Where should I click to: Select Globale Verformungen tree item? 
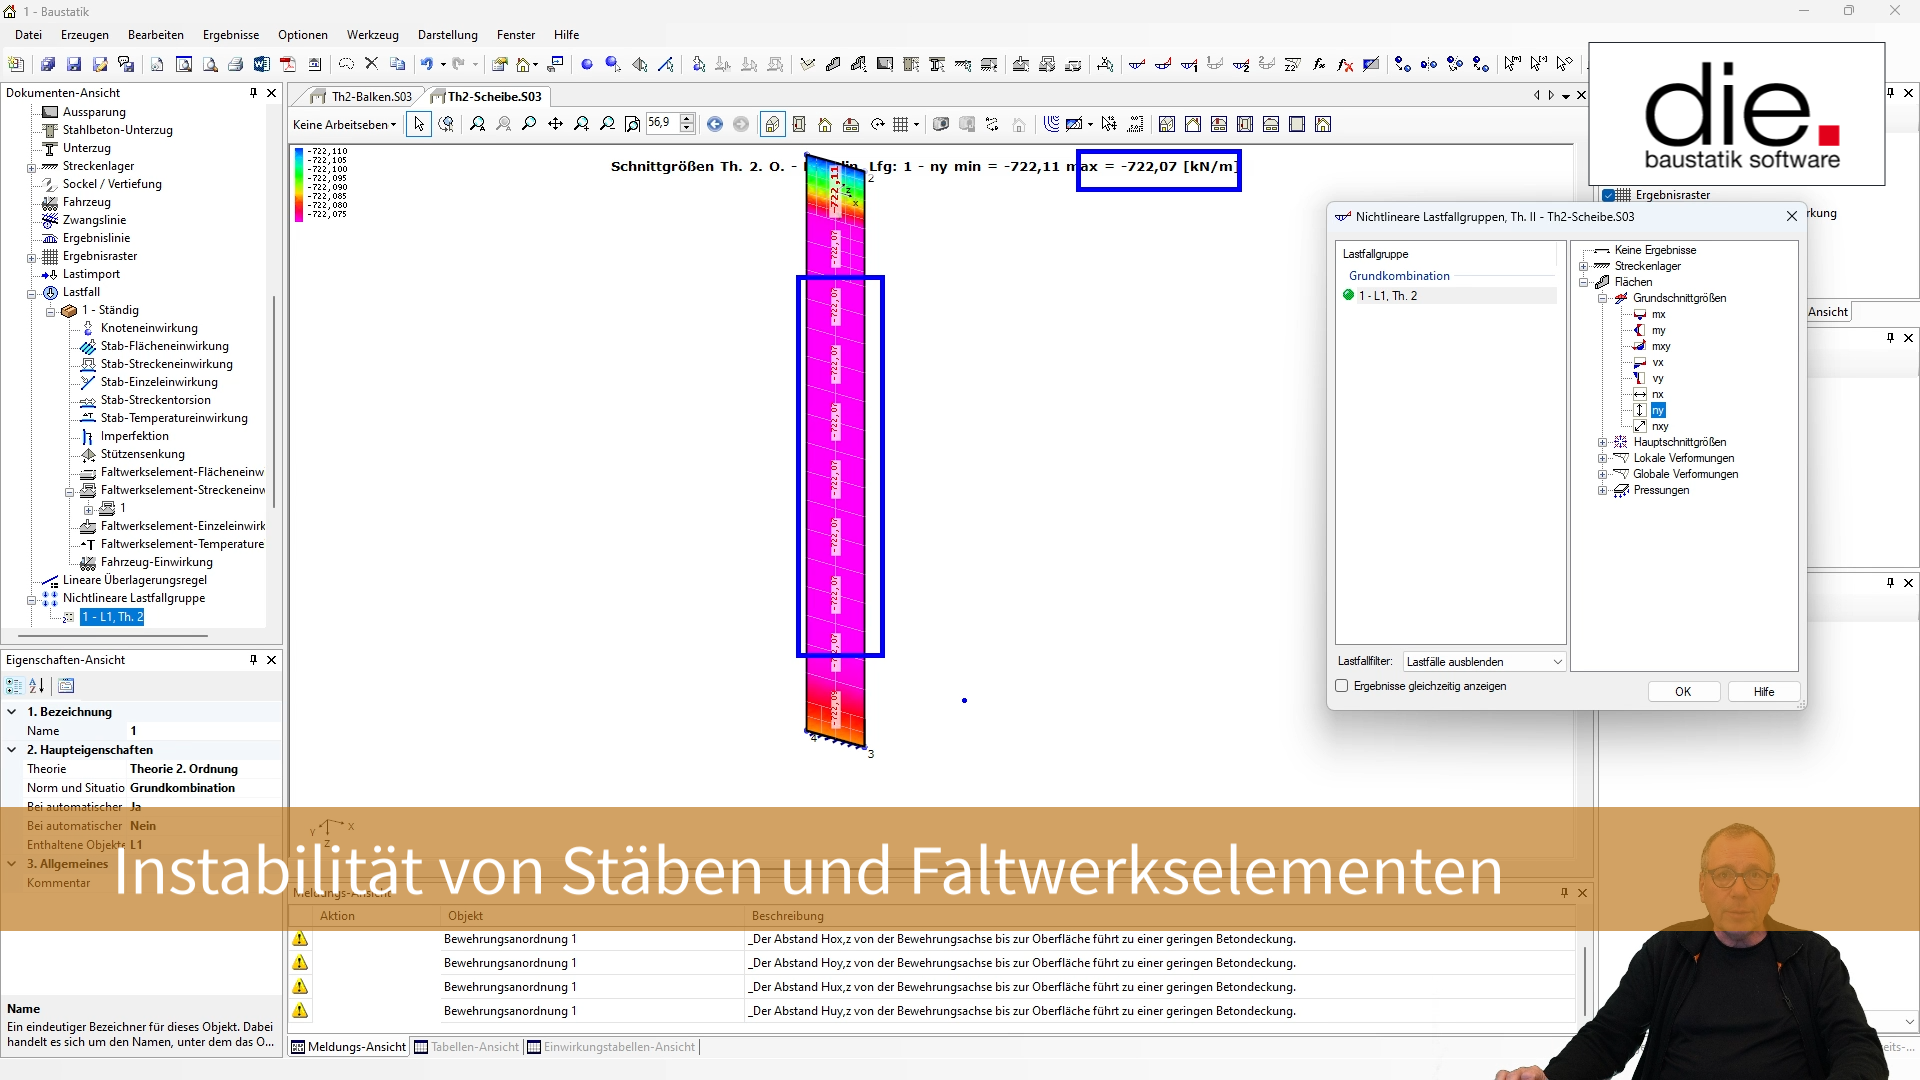click(x=1685, y=474)
